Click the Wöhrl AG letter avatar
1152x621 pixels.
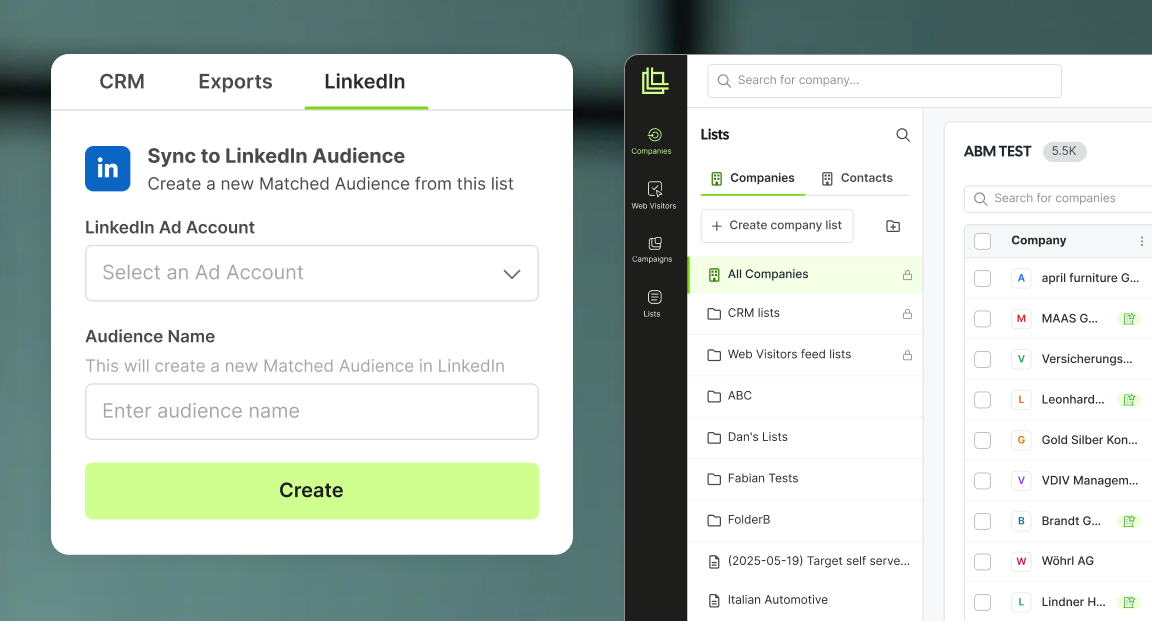[1020, 561]
